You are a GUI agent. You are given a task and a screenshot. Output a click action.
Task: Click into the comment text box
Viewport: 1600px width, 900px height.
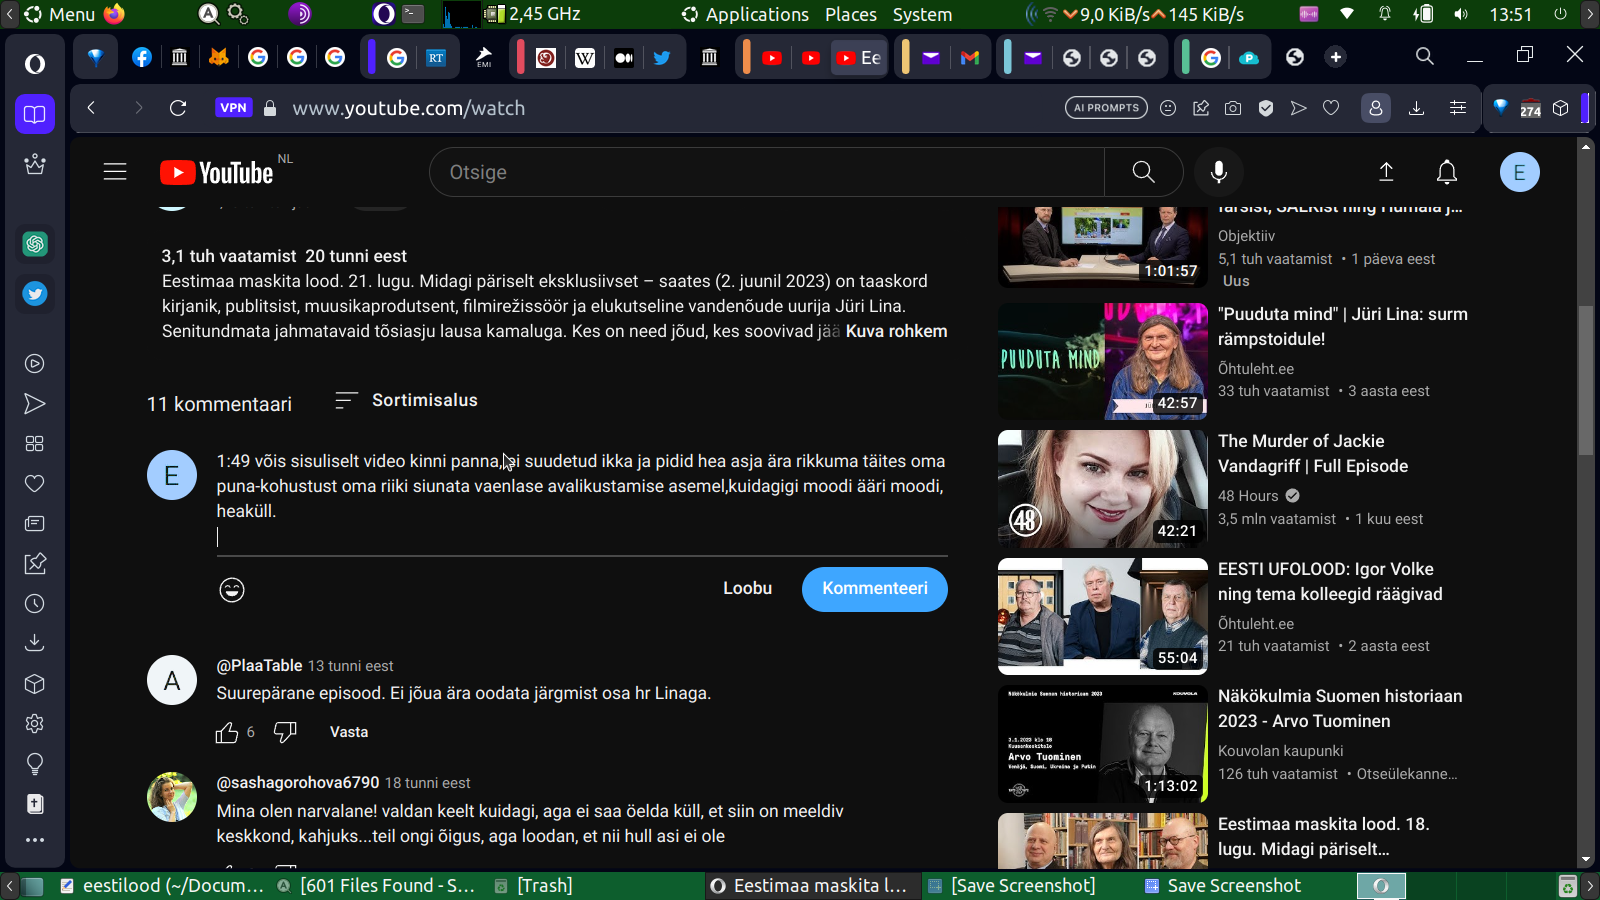(x=582, y=499)
